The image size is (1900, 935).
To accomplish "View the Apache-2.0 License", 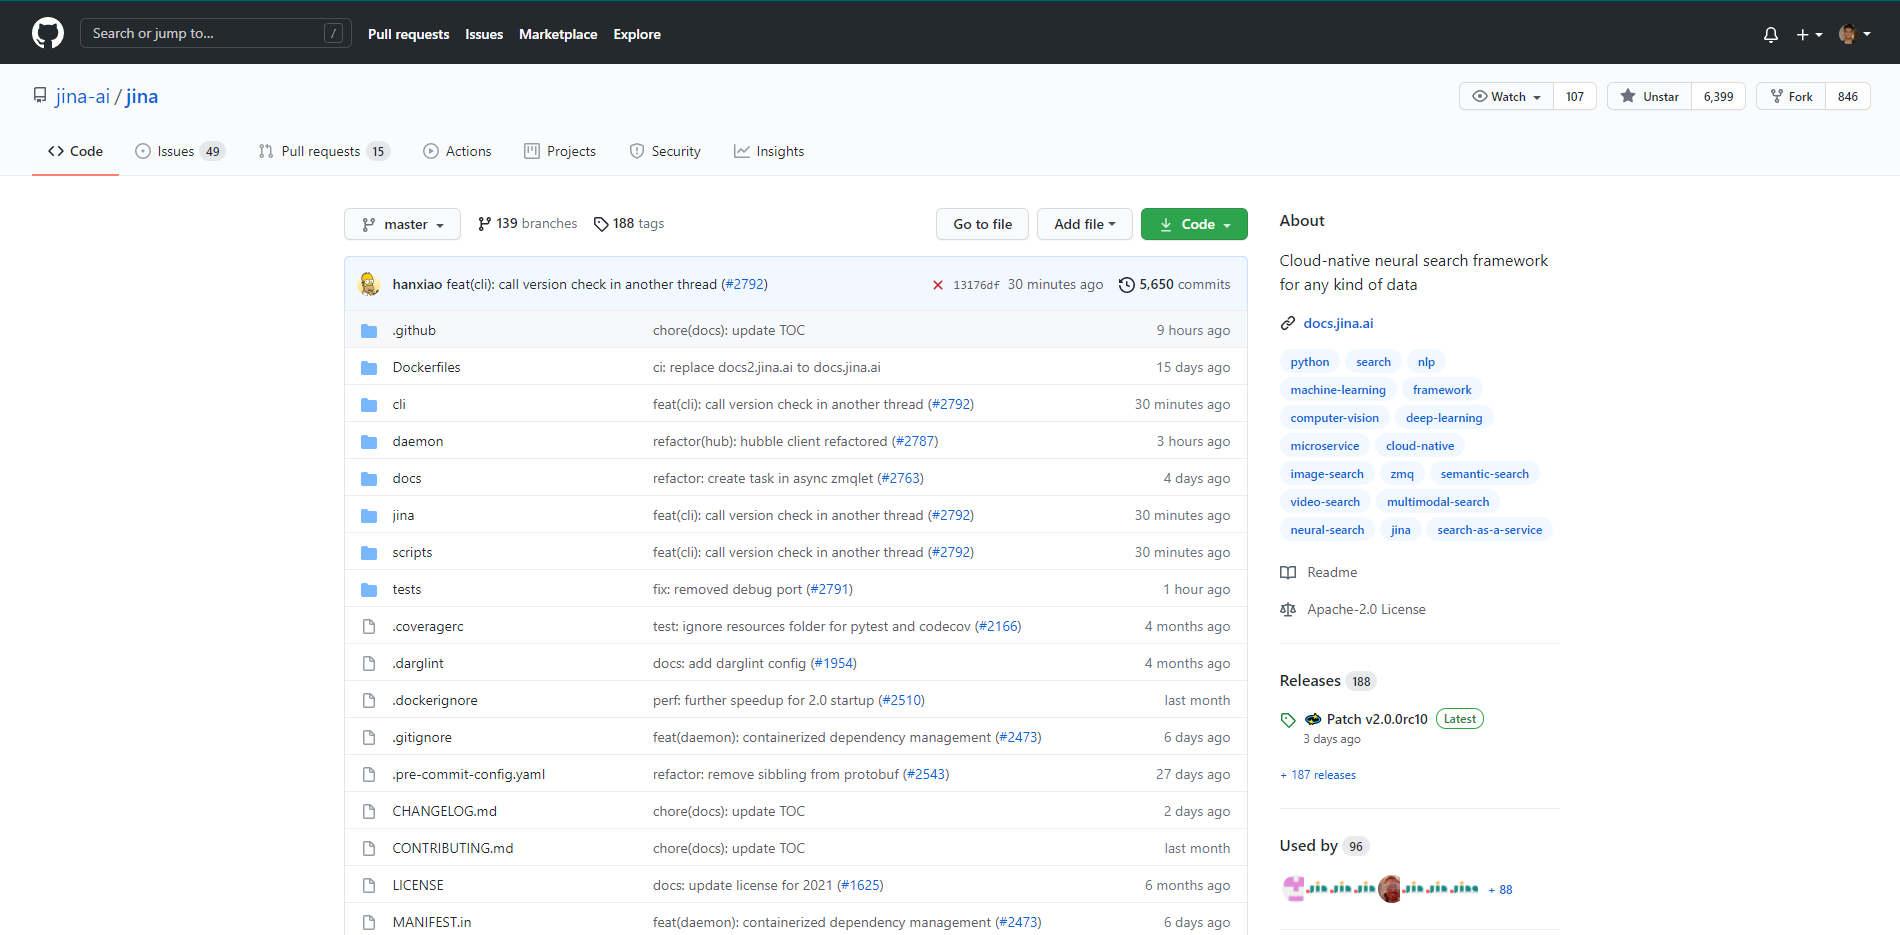I will [1353, 609].
